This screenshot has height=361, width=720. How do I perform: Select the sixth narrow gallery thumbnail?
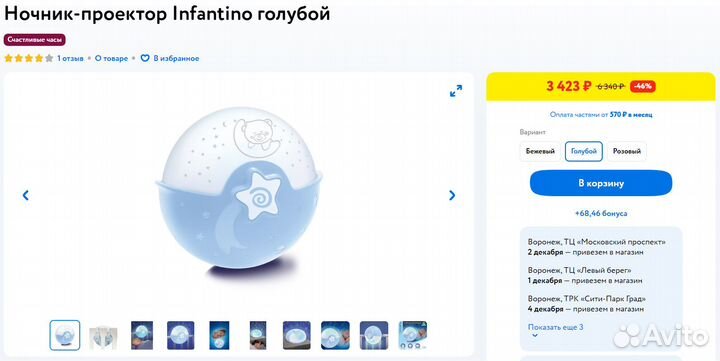[x=258, y=335]
